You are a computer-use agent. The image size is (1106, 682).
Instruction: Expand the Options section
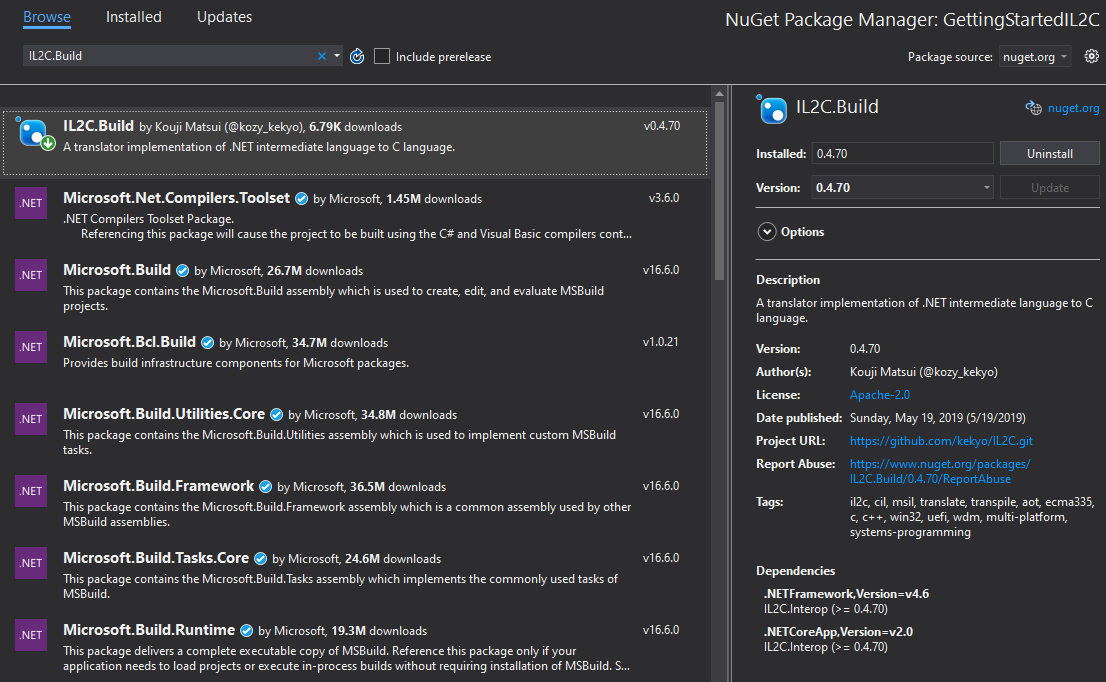pyautogui.click(x=767, y=232)
